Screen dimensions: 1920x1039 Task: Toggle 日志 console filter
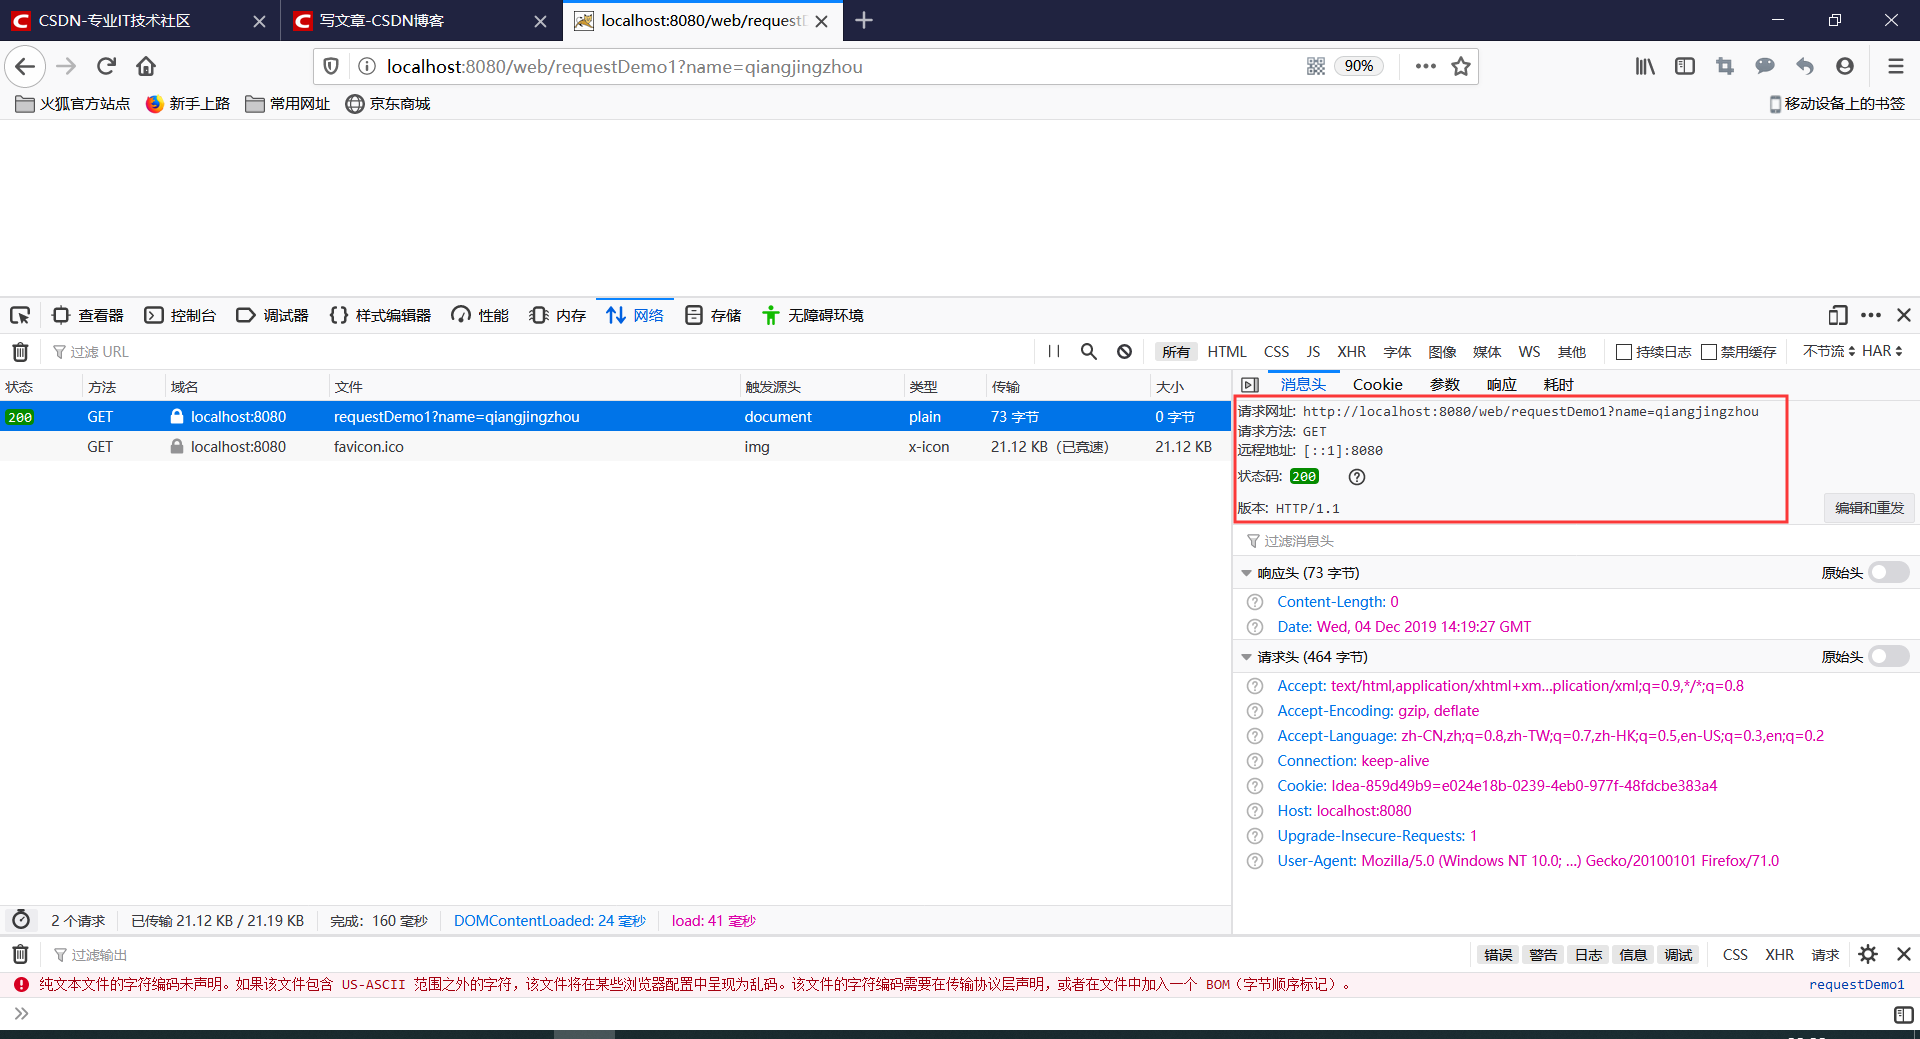(x=1588, y=954)
